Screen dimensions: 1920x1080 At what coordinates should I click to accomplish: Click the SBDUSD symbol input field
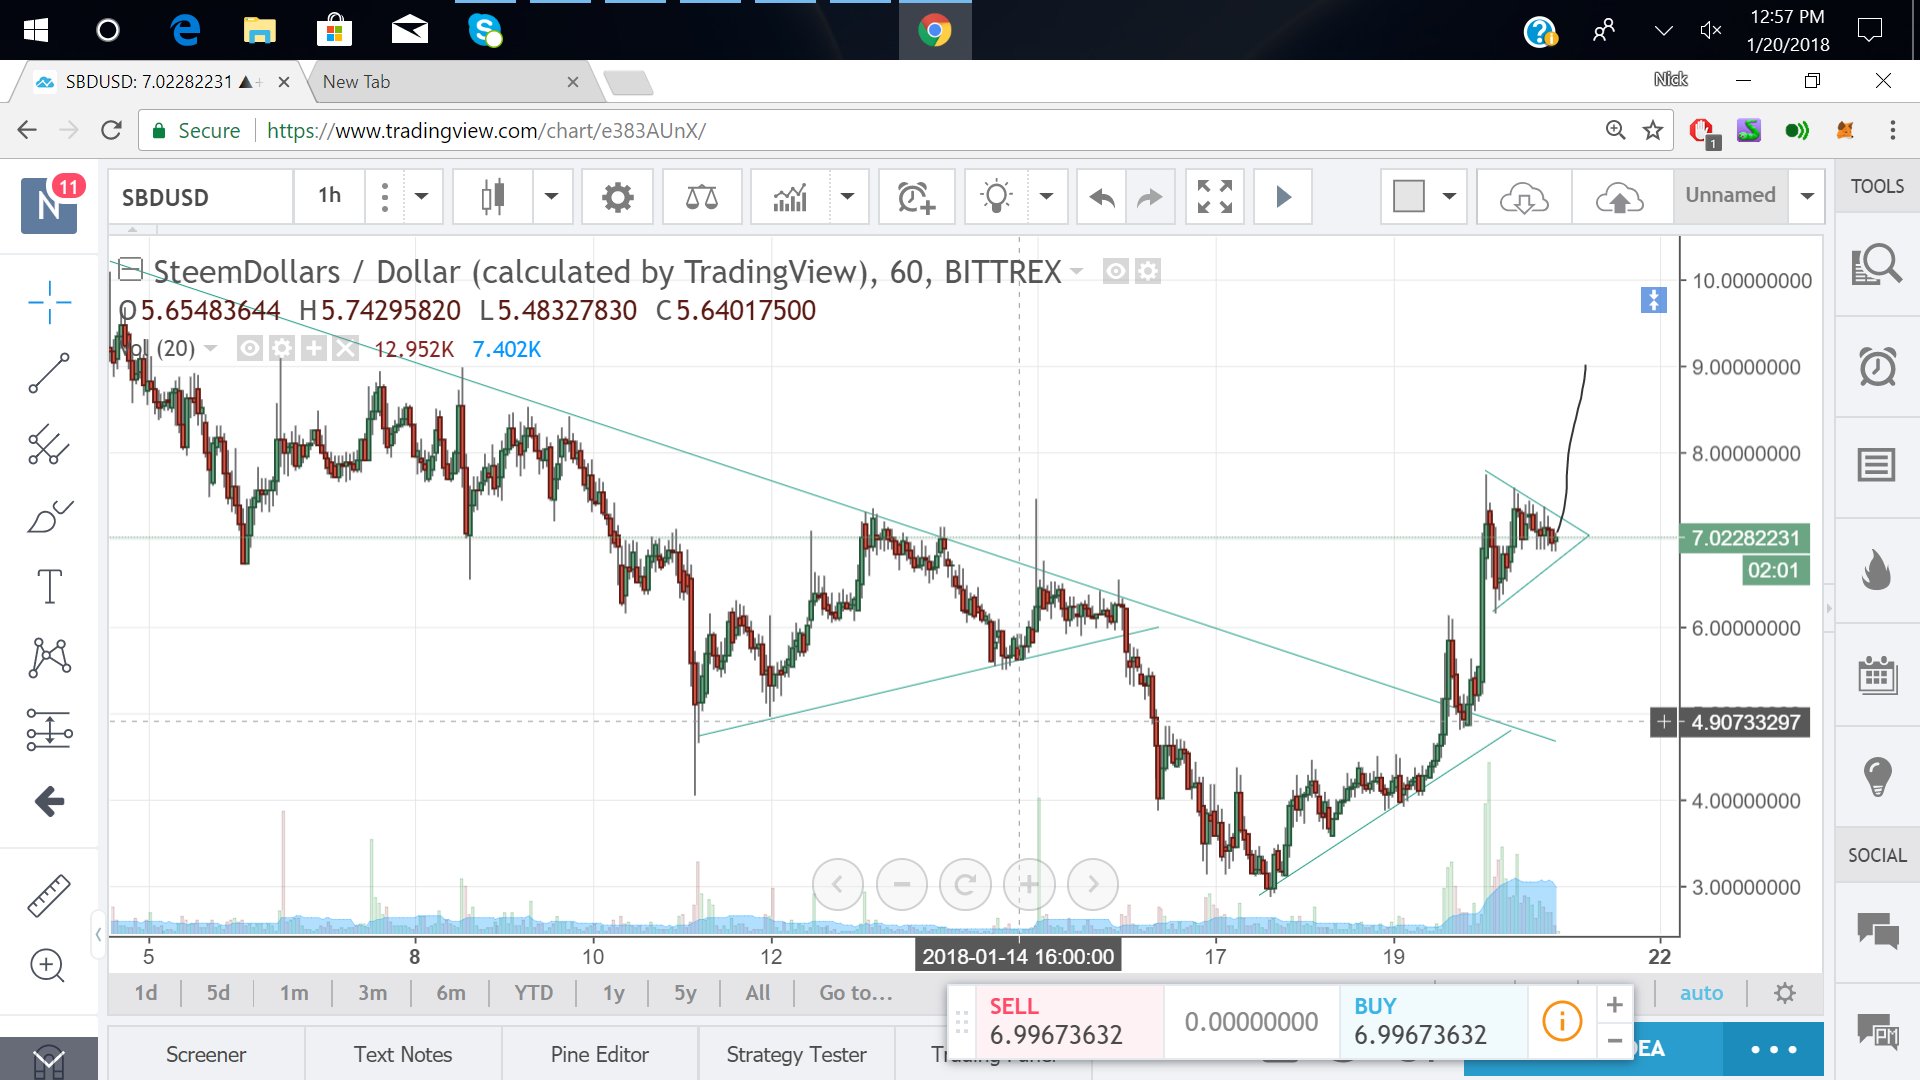coord(201,197)
